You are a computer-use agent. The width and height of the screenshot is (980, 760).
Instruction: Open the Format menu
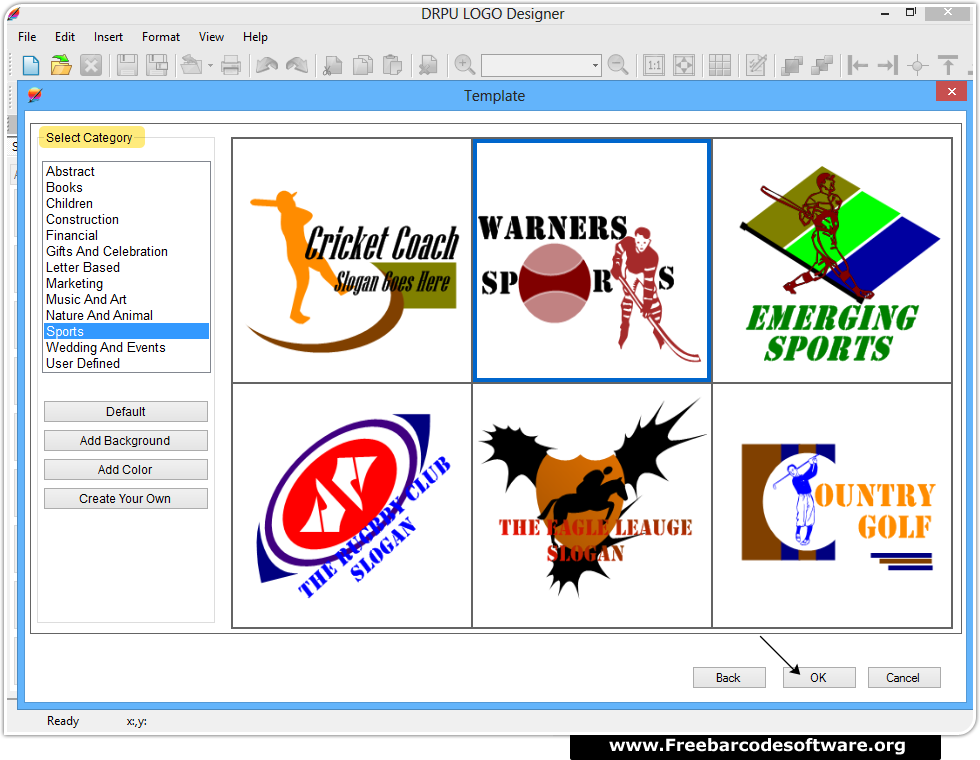tap(161, 37)
